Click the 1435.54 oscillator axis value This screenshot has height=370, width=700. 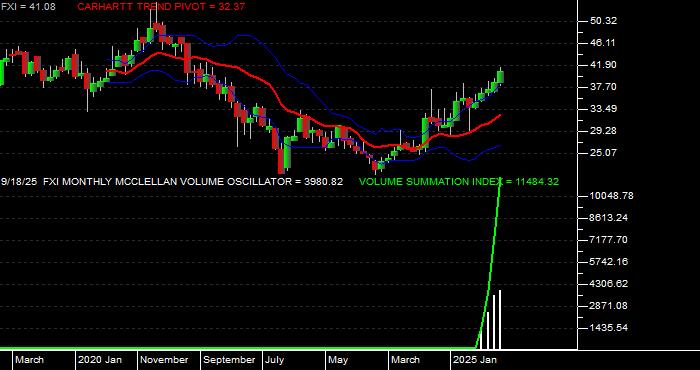click(x=609, y=328)
